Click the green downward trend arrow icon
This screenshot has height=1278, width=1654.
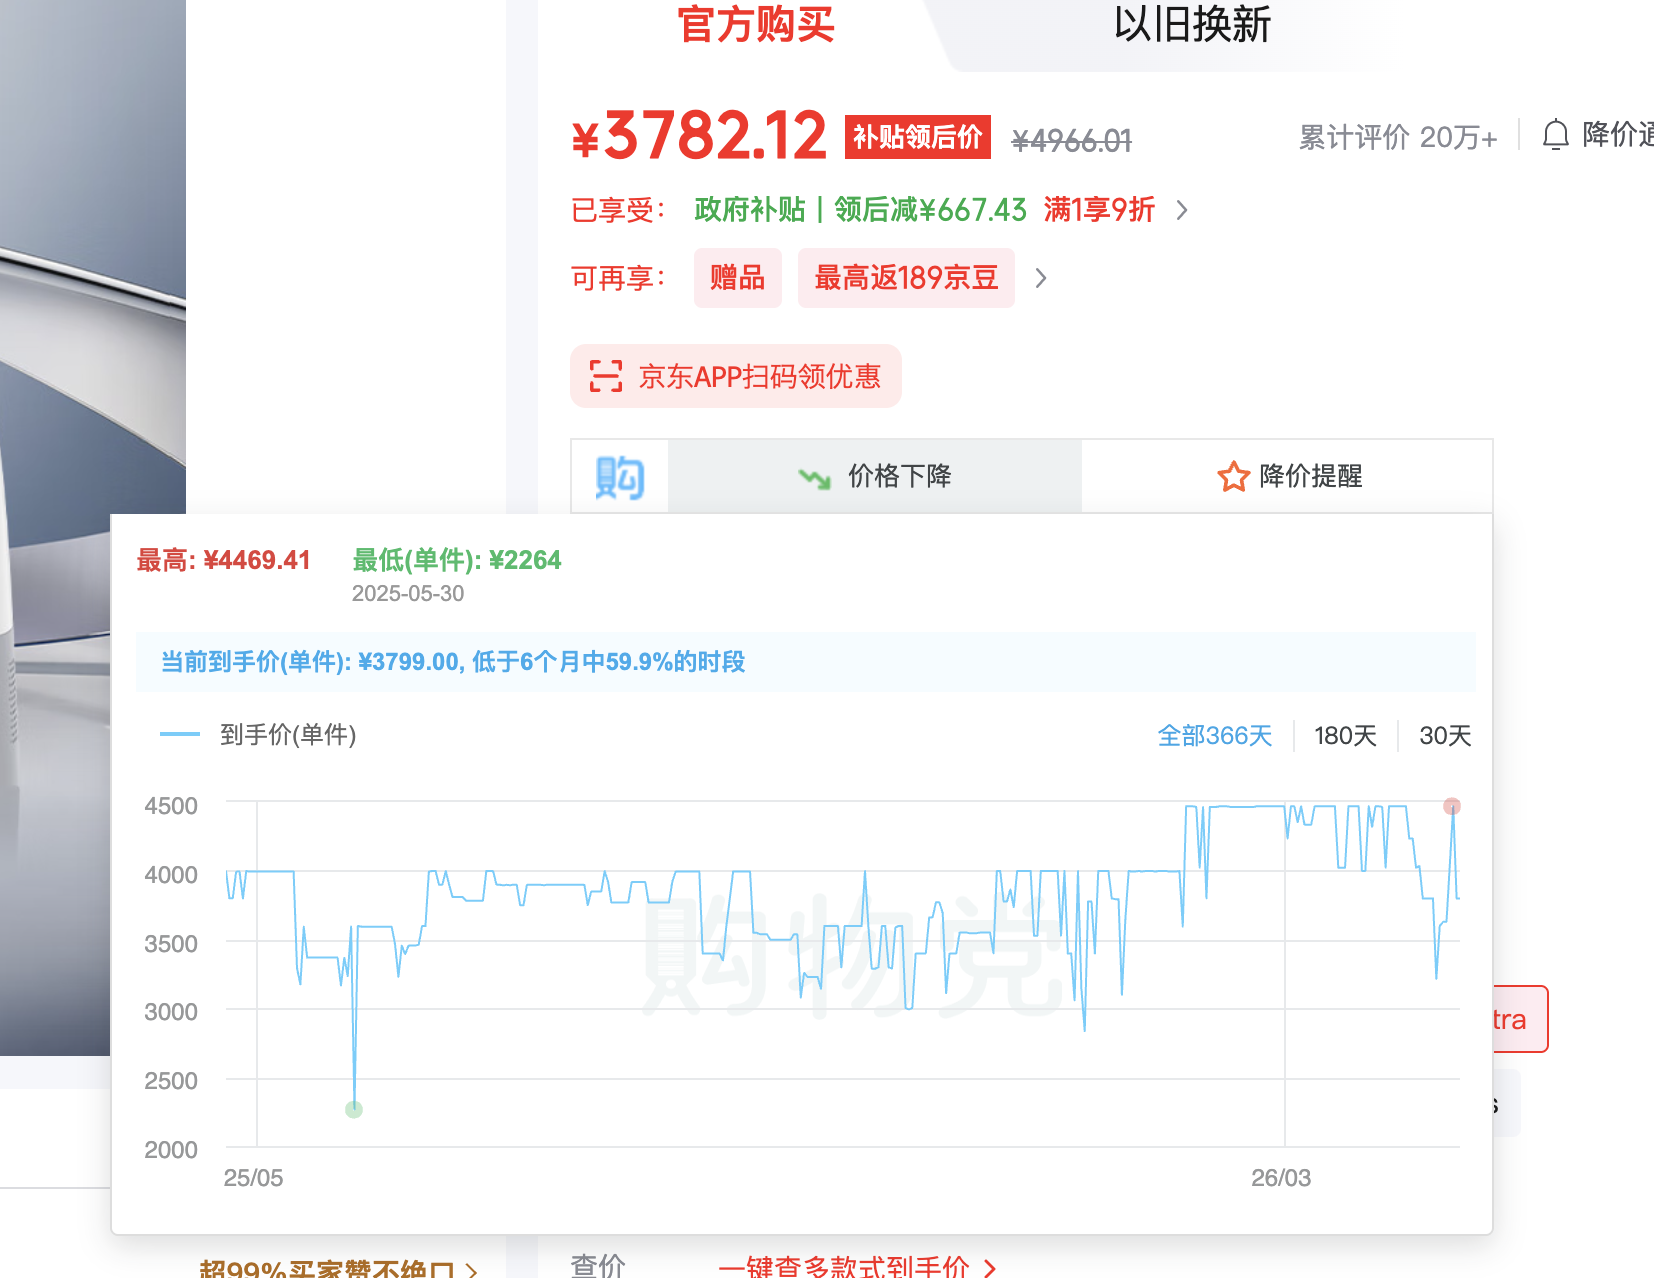coord(814,478)
